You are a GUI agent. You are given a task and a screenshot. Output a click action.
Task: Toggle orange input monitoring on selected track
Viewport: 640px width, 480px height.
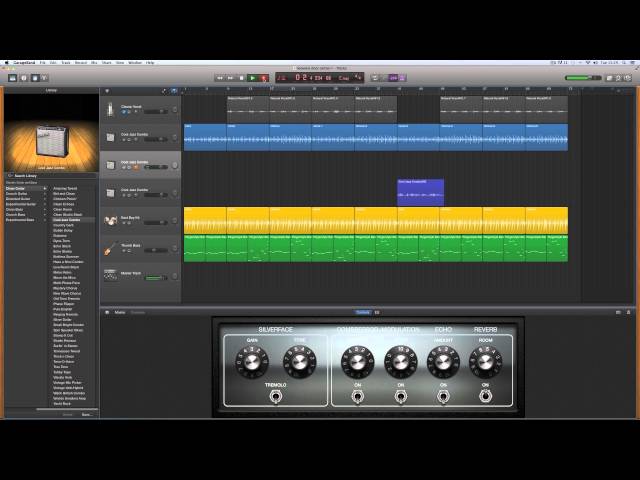point(136,167)
